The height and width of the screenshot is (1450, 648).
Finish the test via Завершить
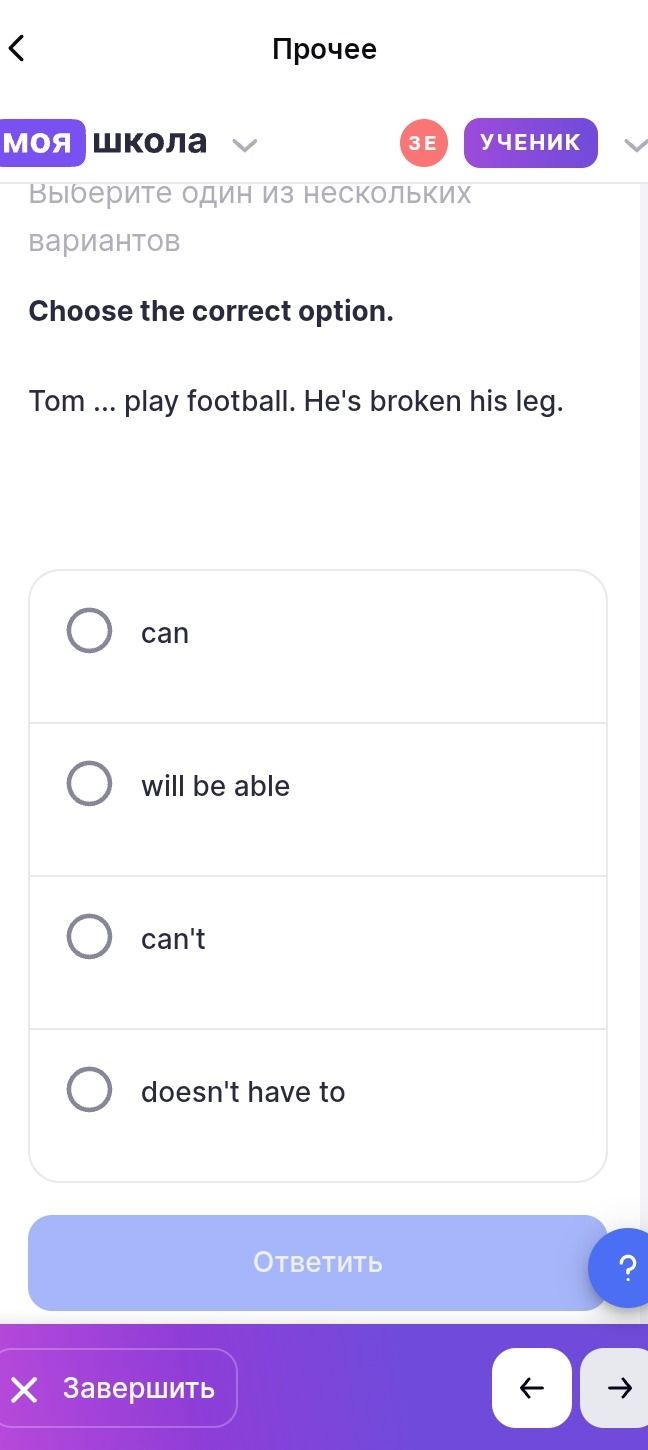pos(118,1388)
